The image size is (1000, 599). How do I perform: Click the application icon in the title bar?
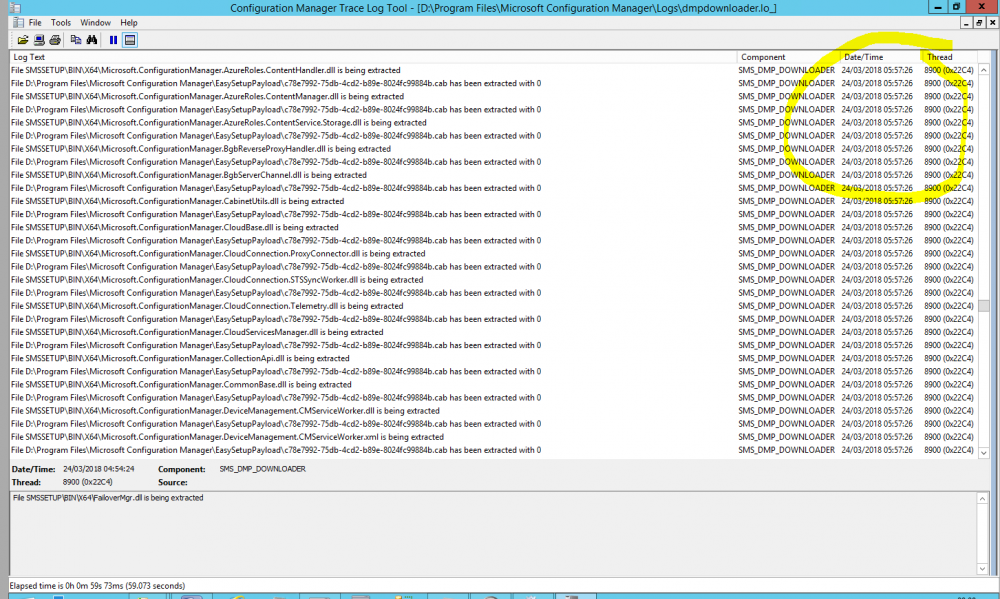(x=15, y=8)
